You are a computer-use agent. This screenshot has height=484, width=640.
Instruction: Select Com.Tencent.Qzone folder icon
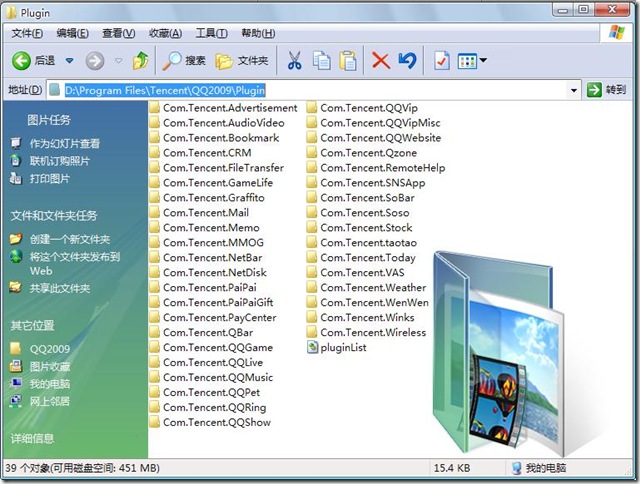click(312, 153)
